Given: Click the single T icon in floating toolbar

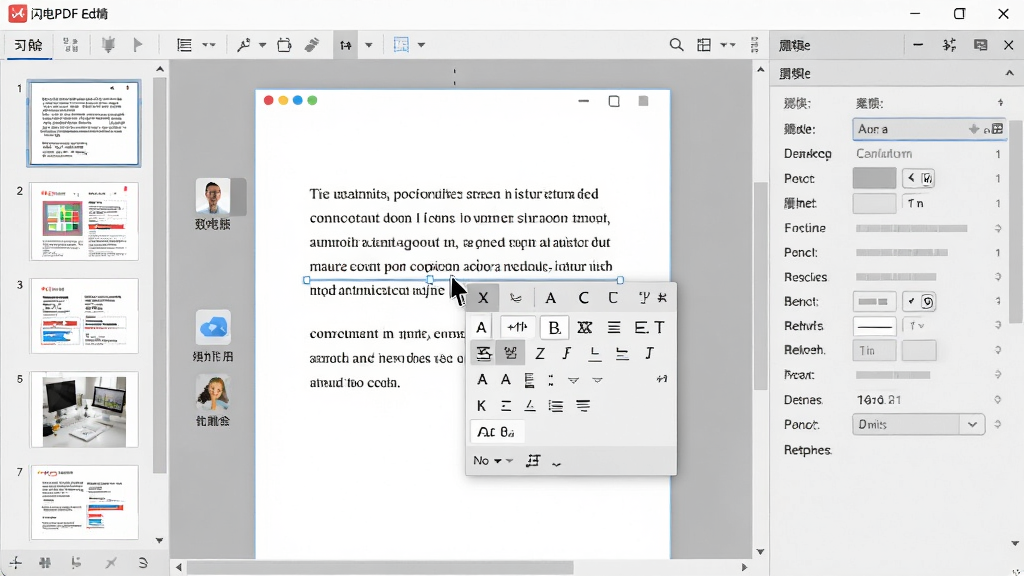Looking at the screenshot, I should (x=660, y=327).
